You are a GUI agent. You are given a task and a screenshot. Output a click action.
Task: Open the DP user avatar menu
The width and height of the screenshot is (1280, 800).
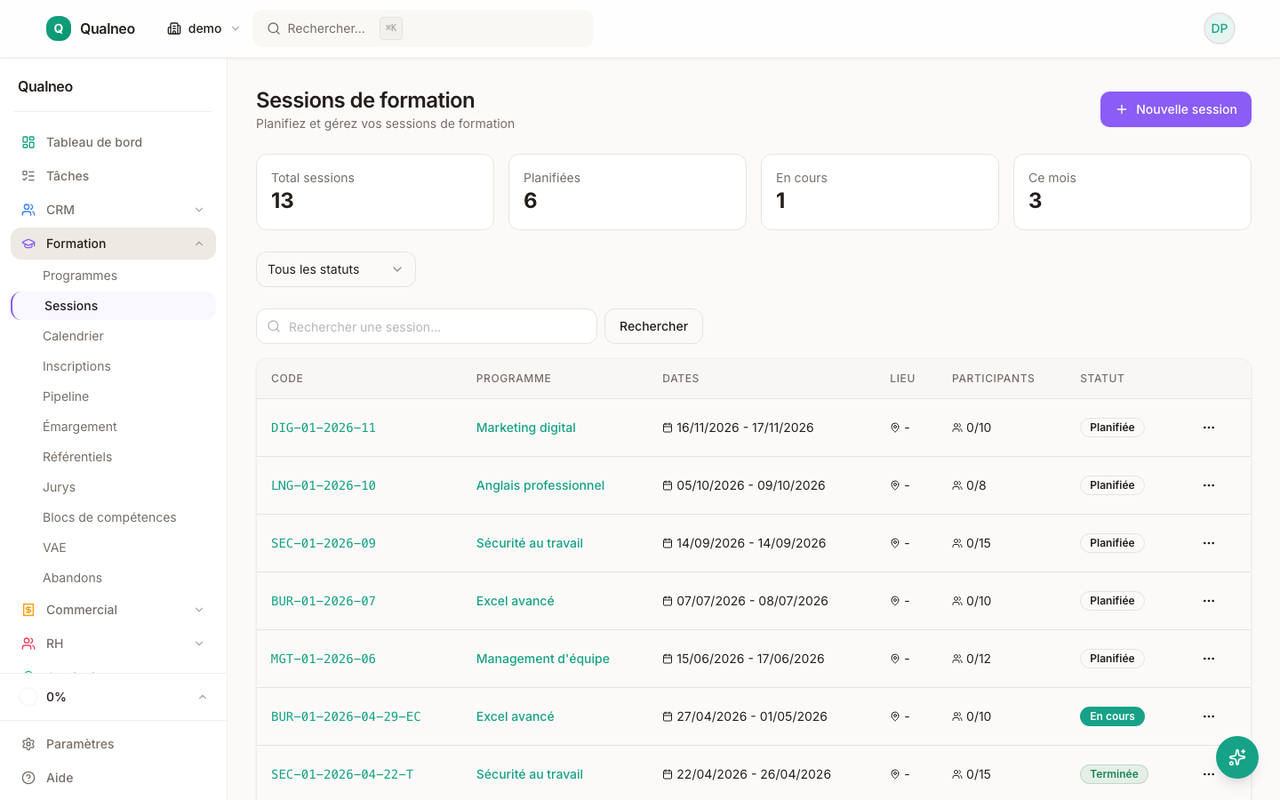[1219, 28]
